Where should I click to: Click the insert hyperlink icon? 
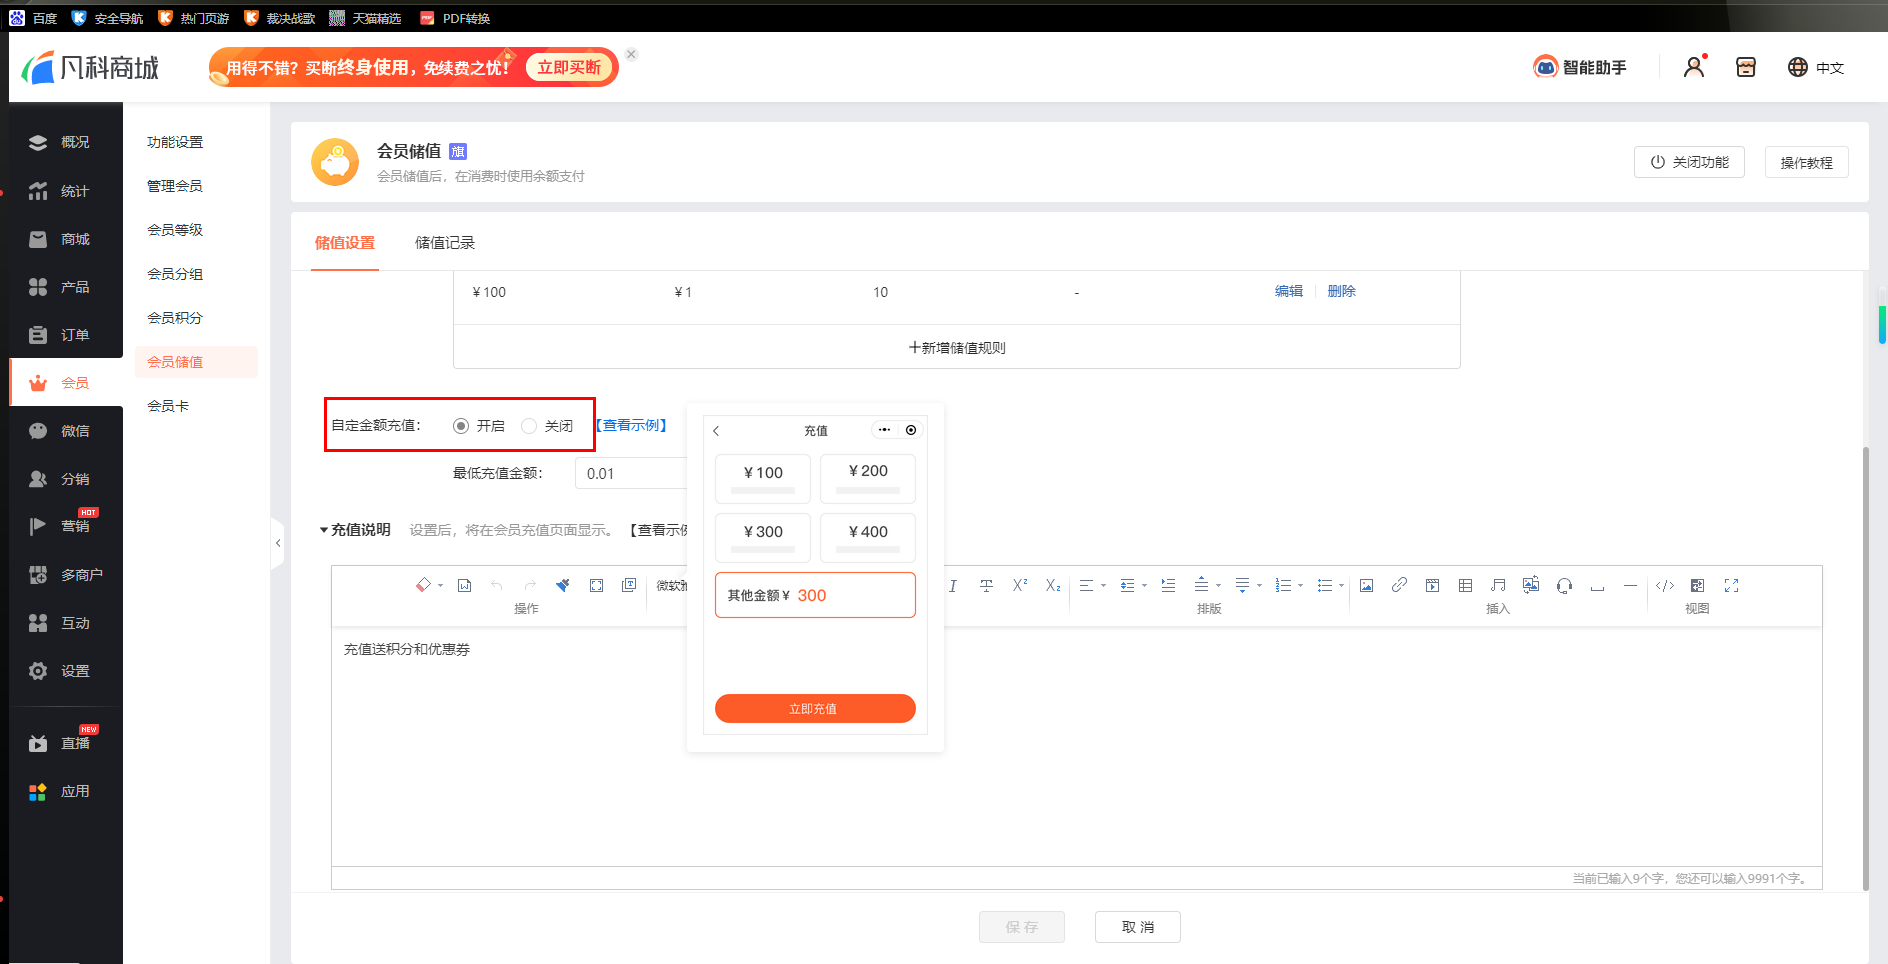[x=1399, y=586]
